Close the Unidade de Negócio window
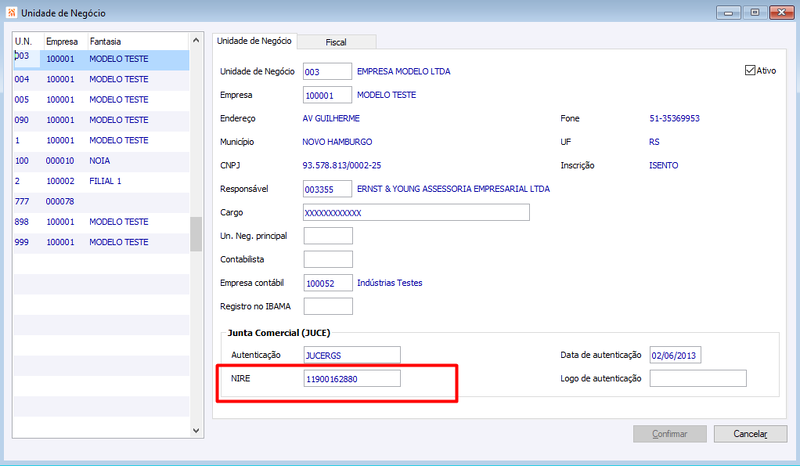The width and height of the screenshot is (800, 466). click(781, 12)
